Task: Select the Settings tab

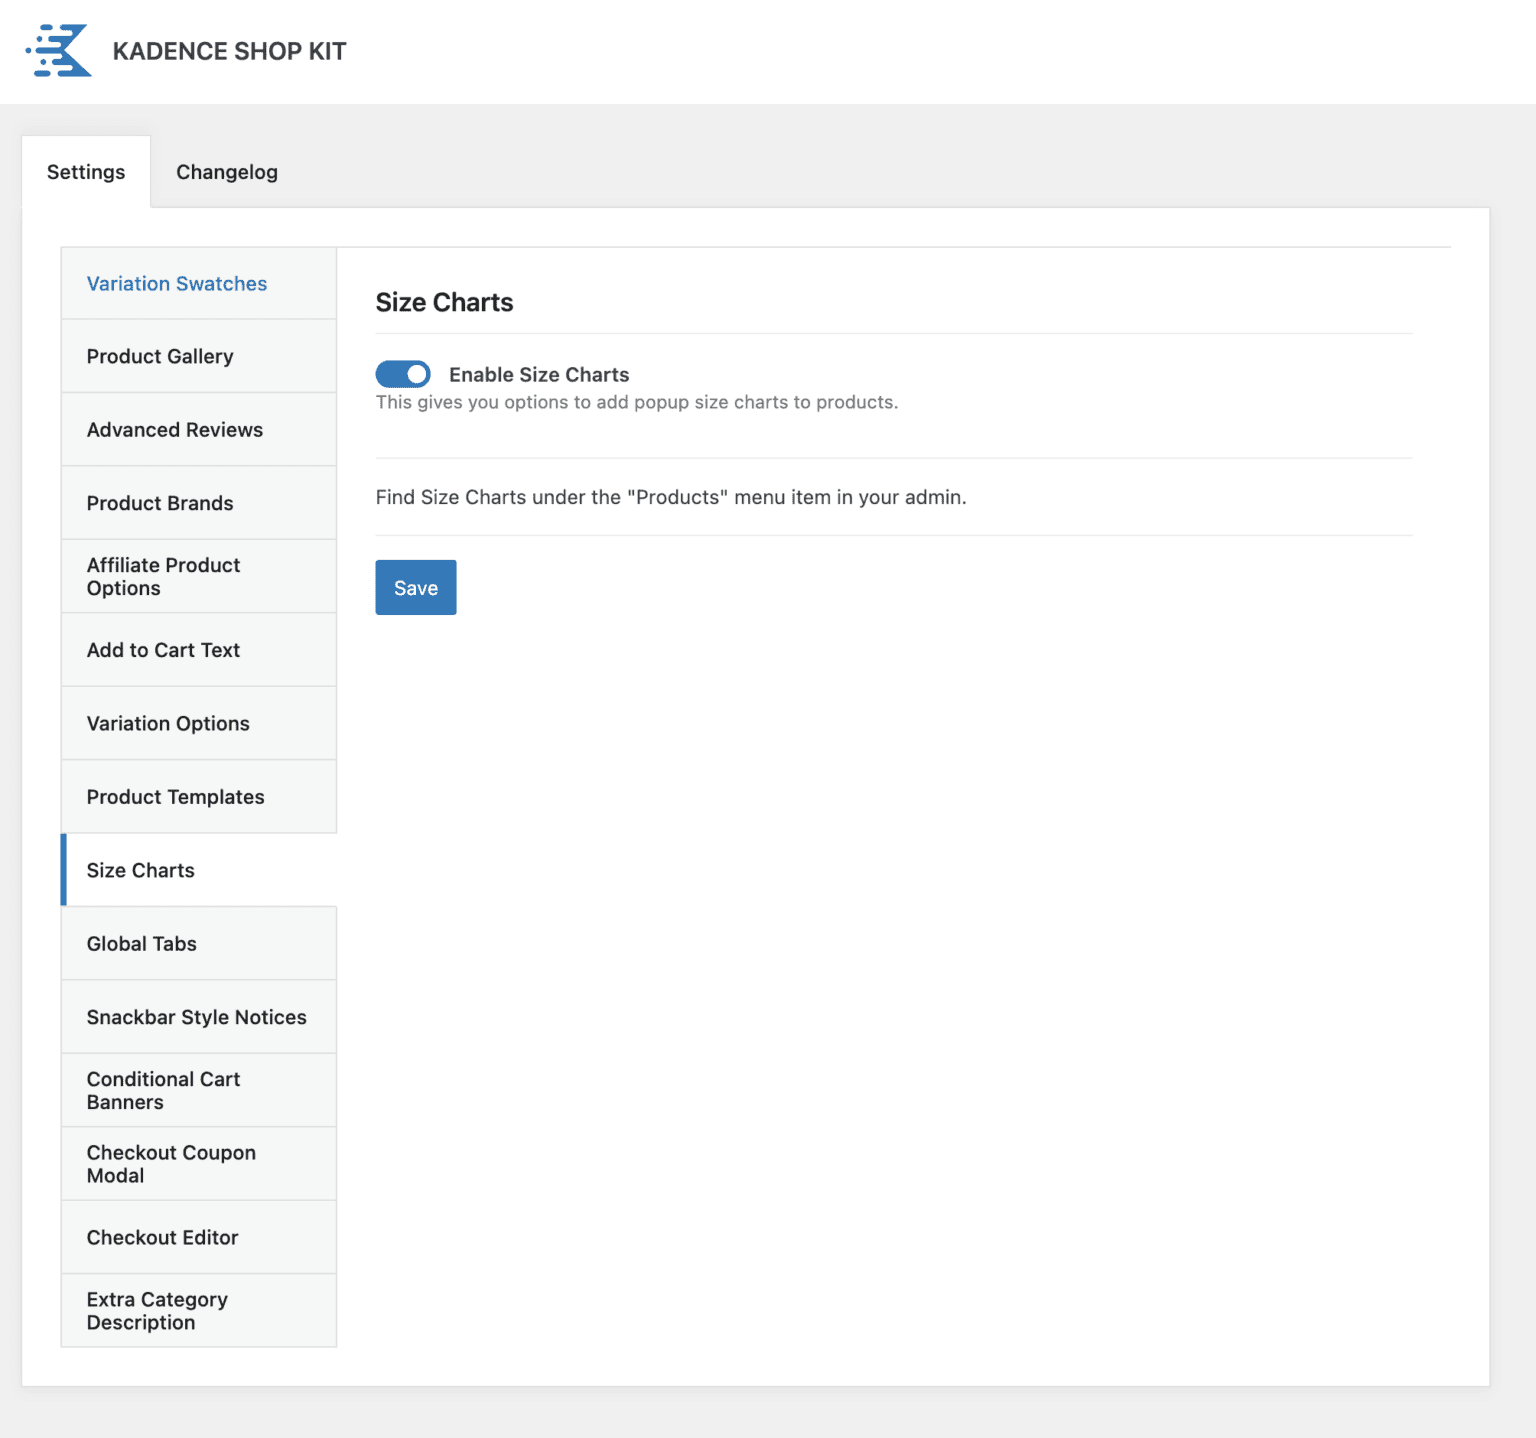Action: tap(86, 172)
